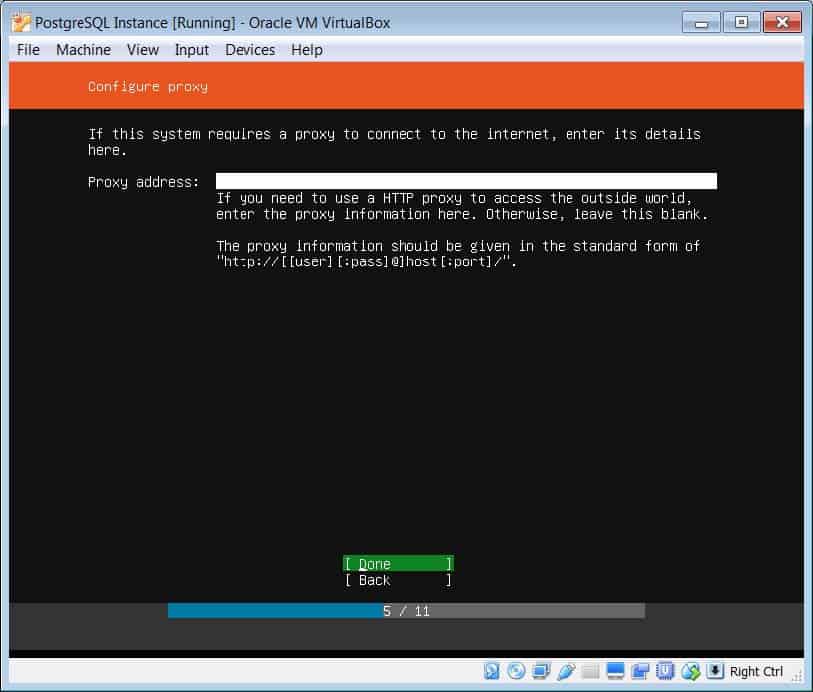Click the optical drive status icon
This screenshot has width=813, height=692.
point(516,671)
